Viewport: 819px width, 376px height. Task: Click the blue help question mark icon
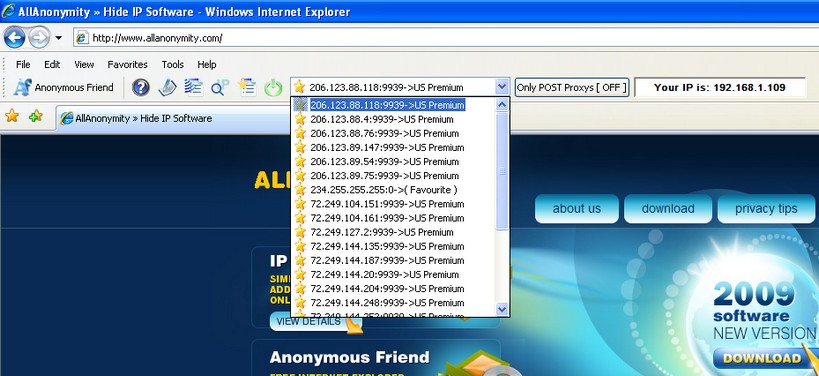141,87
